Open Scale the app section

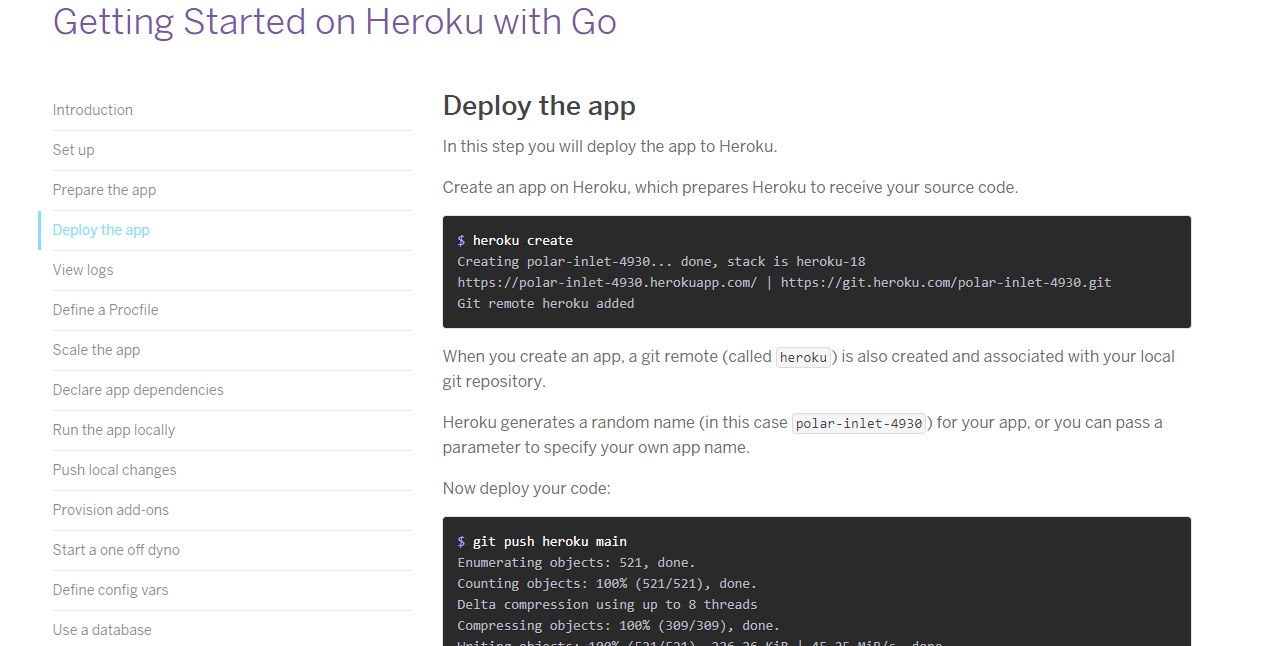coord(97,350)
